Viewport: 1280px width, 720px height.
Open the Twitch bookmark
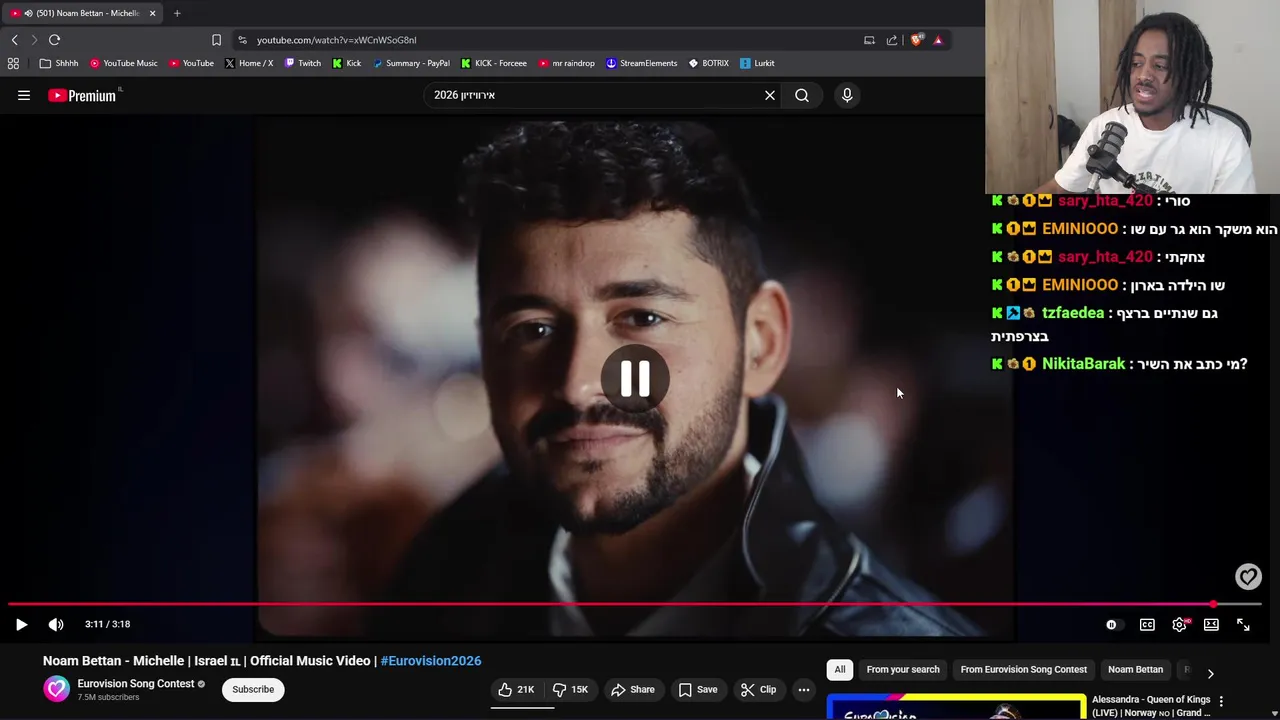coord(303,63)
